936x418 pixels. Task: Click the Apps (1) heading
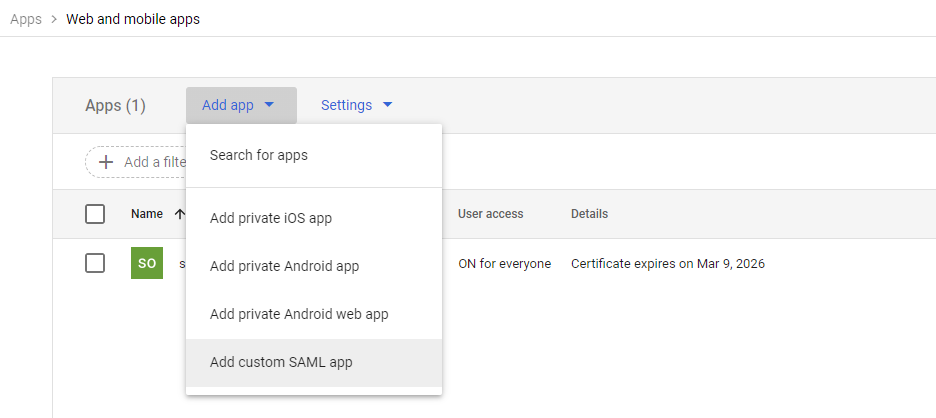point(115,106)
